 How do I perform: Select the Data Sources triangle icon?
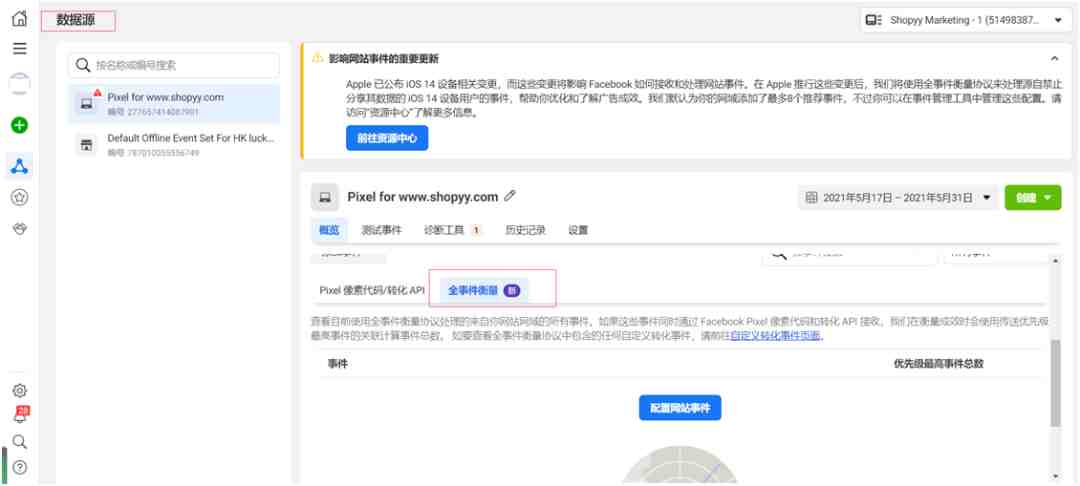[20, 166]
